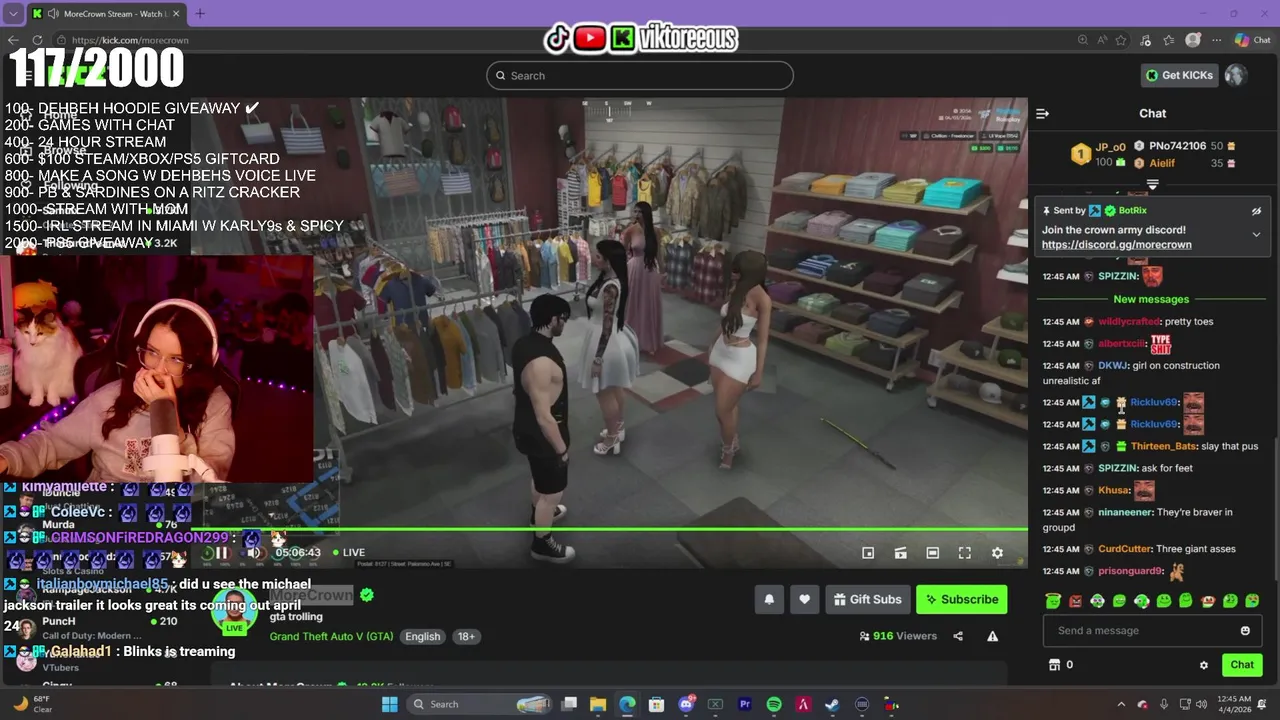This screenshot has width=1280, height=720.
Task: Toggle picture-in-picture mini player
Action: tap(868, 553)
